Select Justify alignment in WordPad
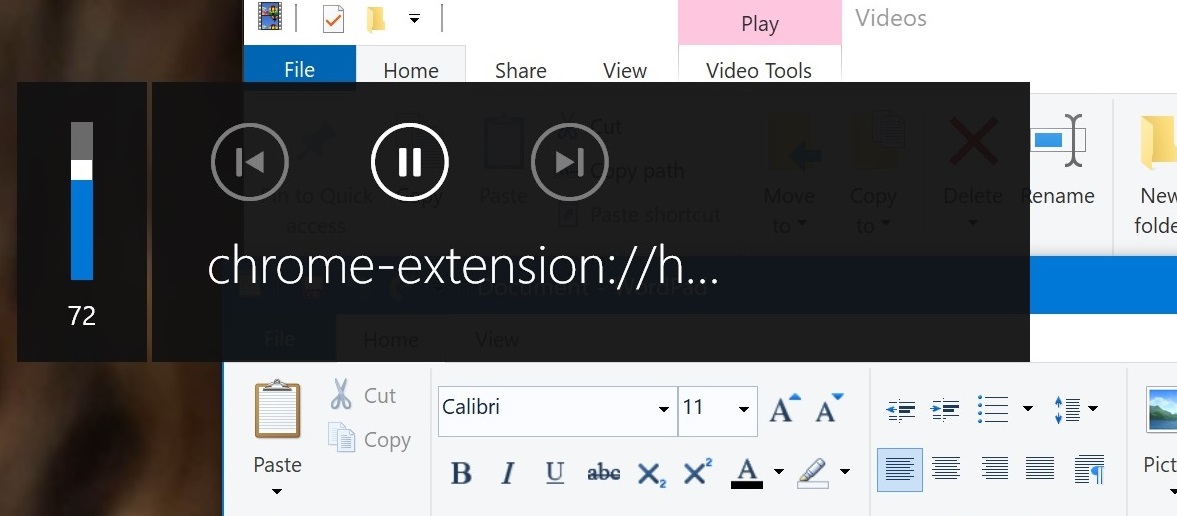1177x516 pixels. pos(1040,469)
